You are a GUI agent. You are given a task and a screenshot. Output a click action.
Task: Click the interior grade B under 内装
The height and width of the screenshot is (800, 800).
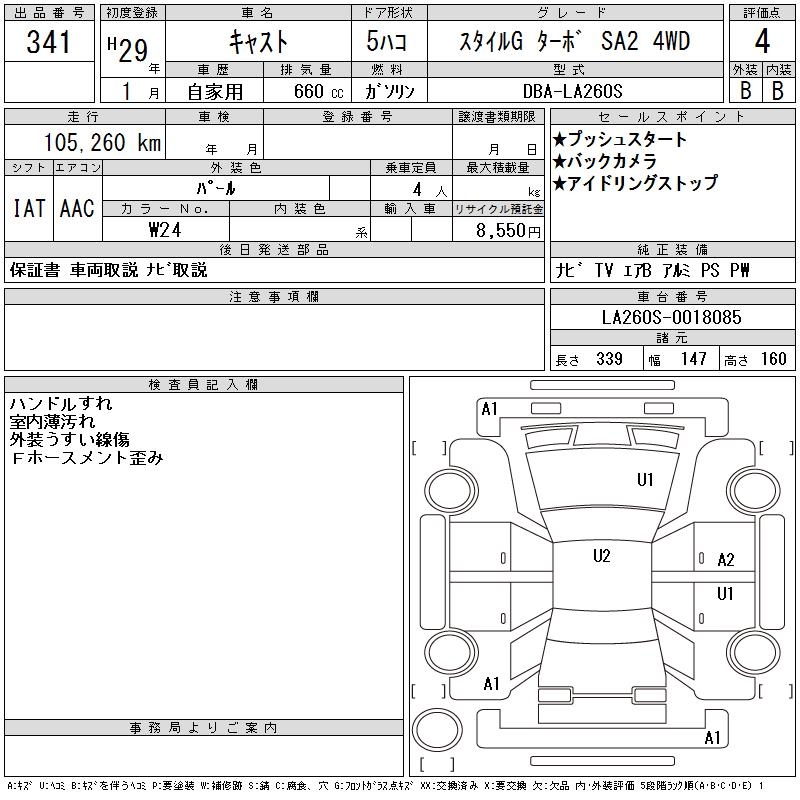pos(778,90)
